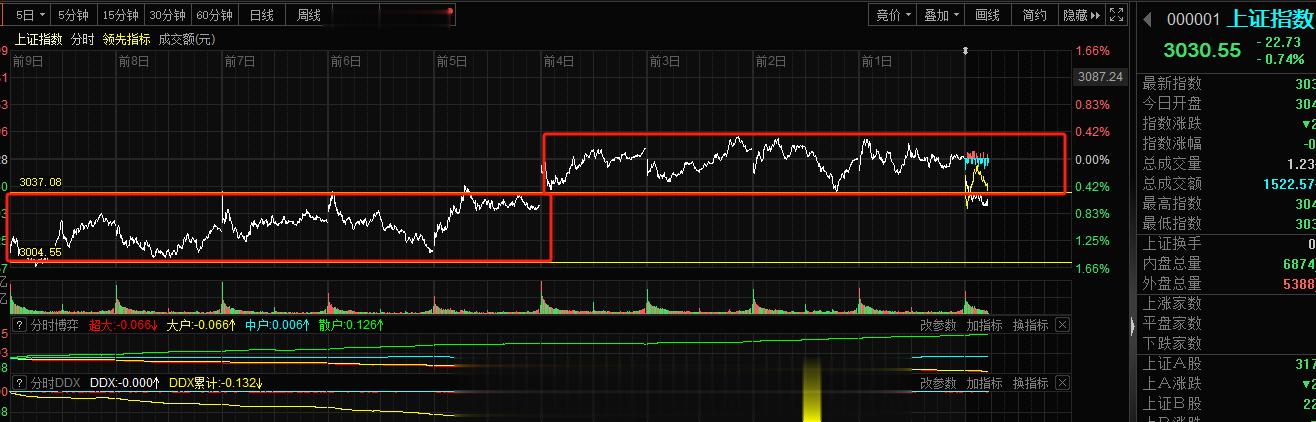Click the 外盘总量 row label
Image resolution: width=1316 pixels, height=422 pixels.
click(1172, 283)
